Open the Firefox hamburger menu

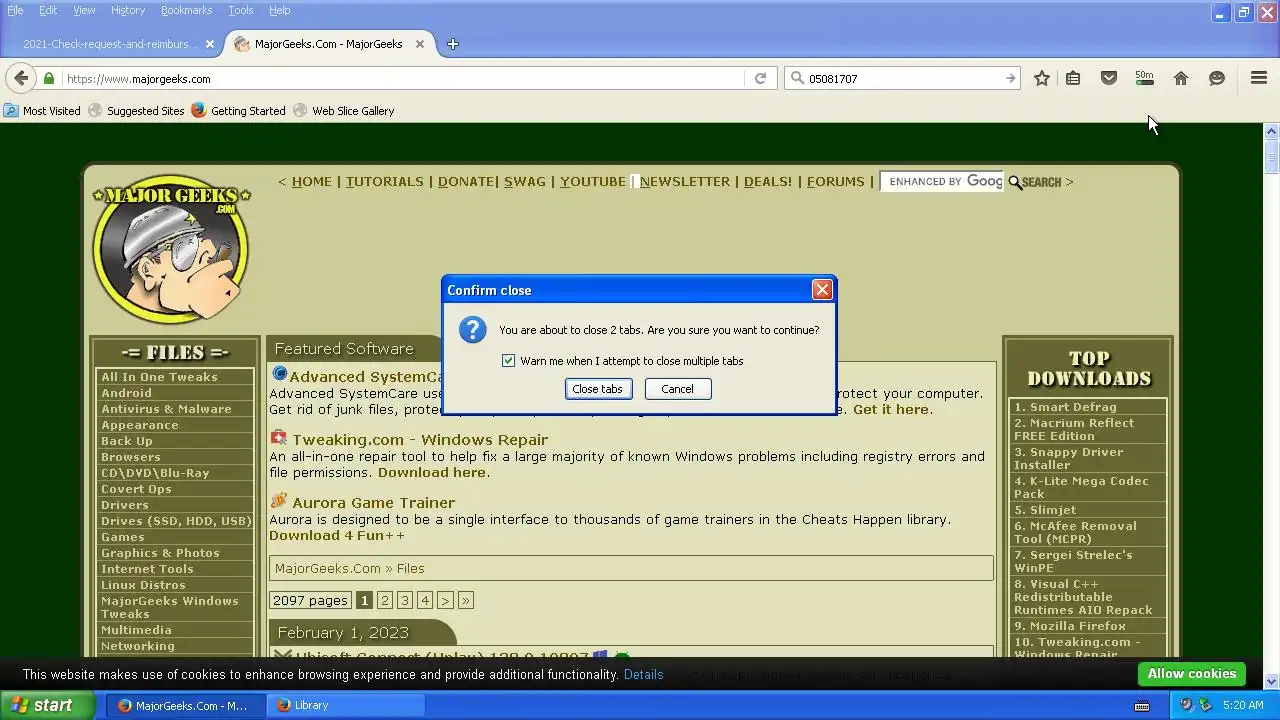[1259, 78]
